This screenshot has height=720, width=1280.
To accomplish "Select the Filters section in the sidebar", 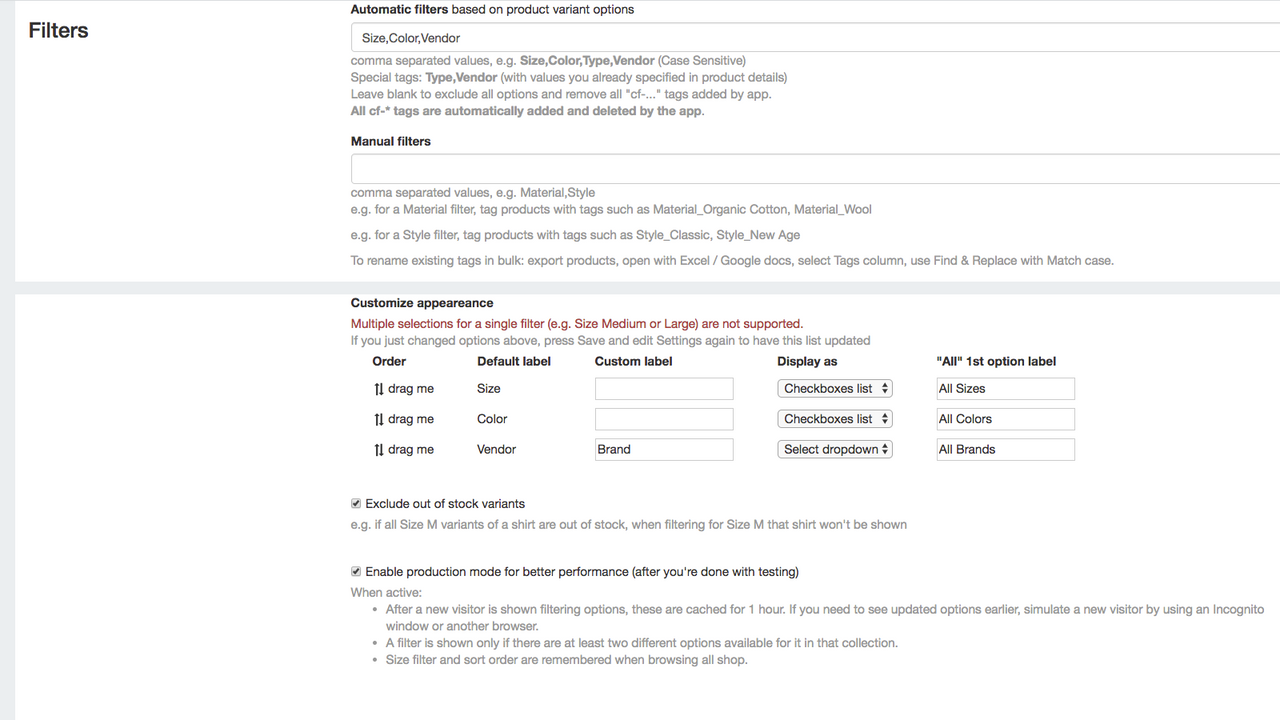I will (58, 30).
